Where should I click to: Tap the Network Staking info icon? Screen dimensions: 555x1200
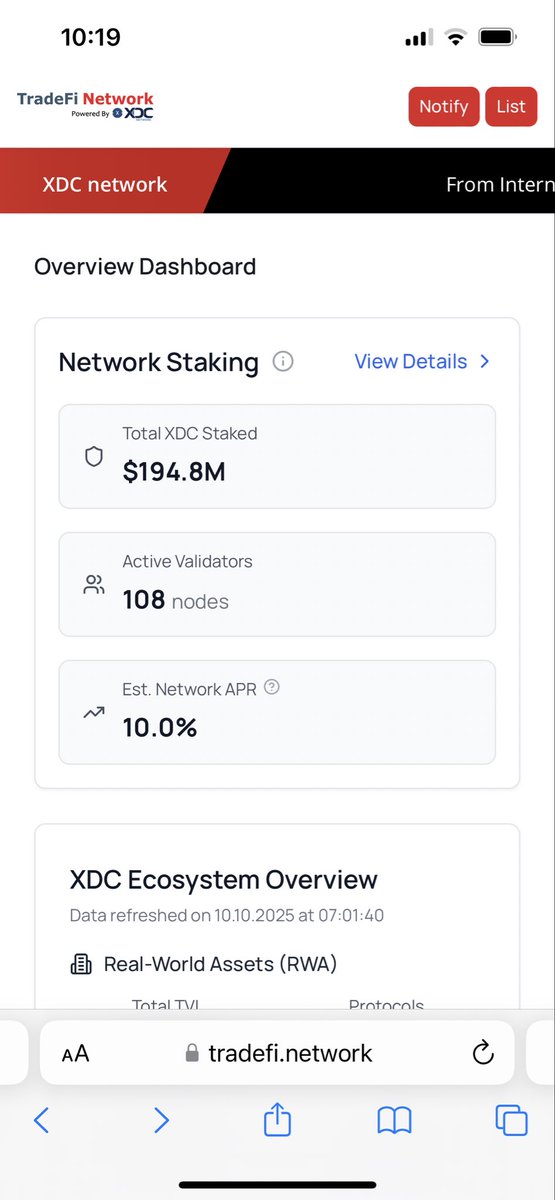coord(283,362)
